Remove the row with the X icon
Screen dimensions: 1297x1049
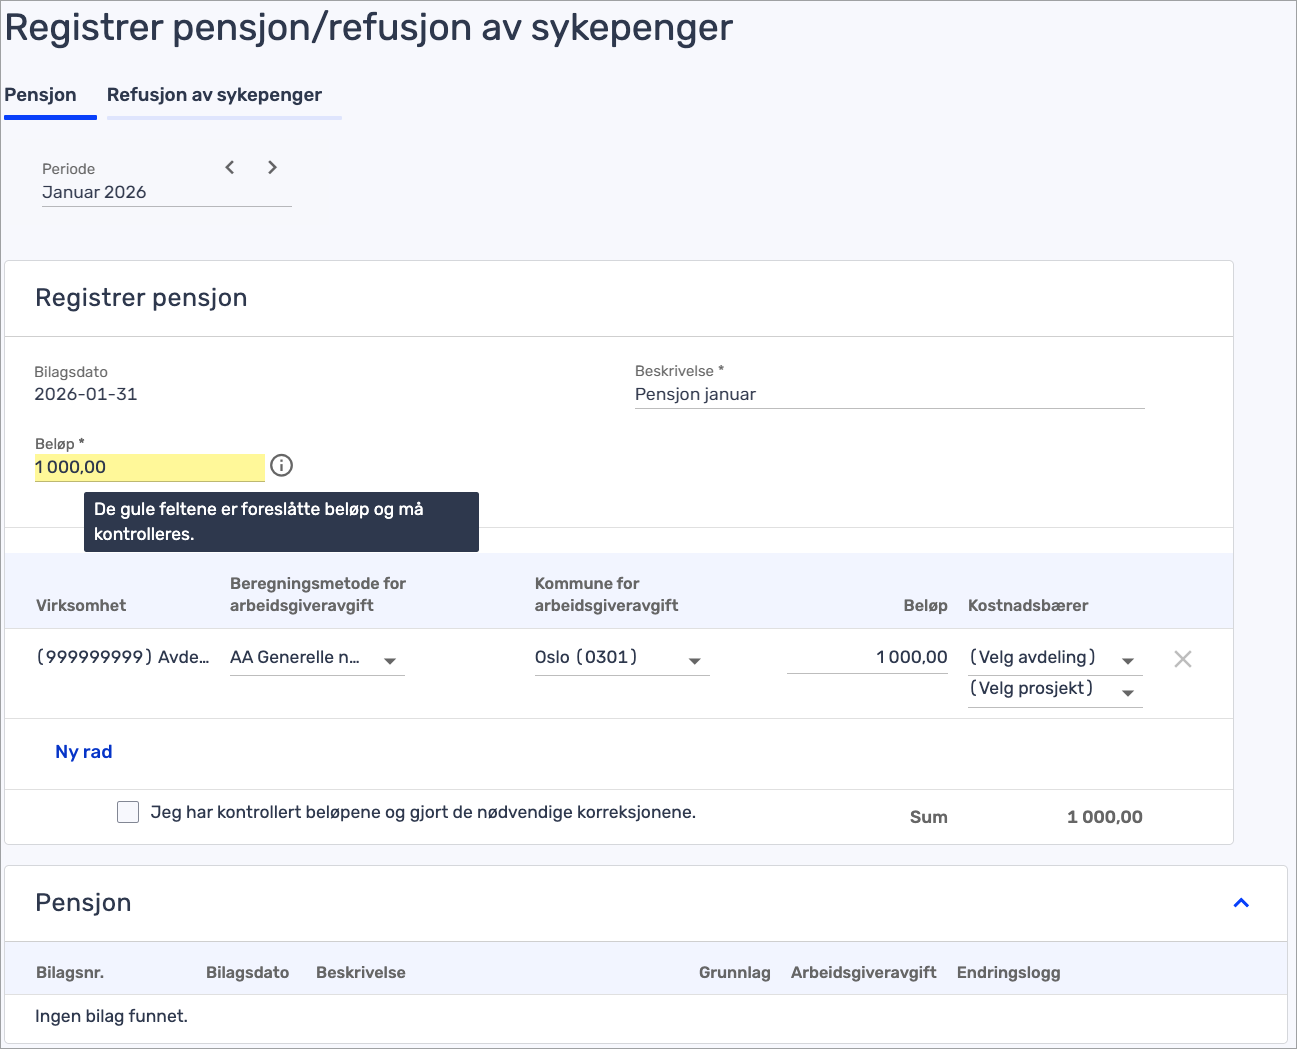[x=1182, y=659]
